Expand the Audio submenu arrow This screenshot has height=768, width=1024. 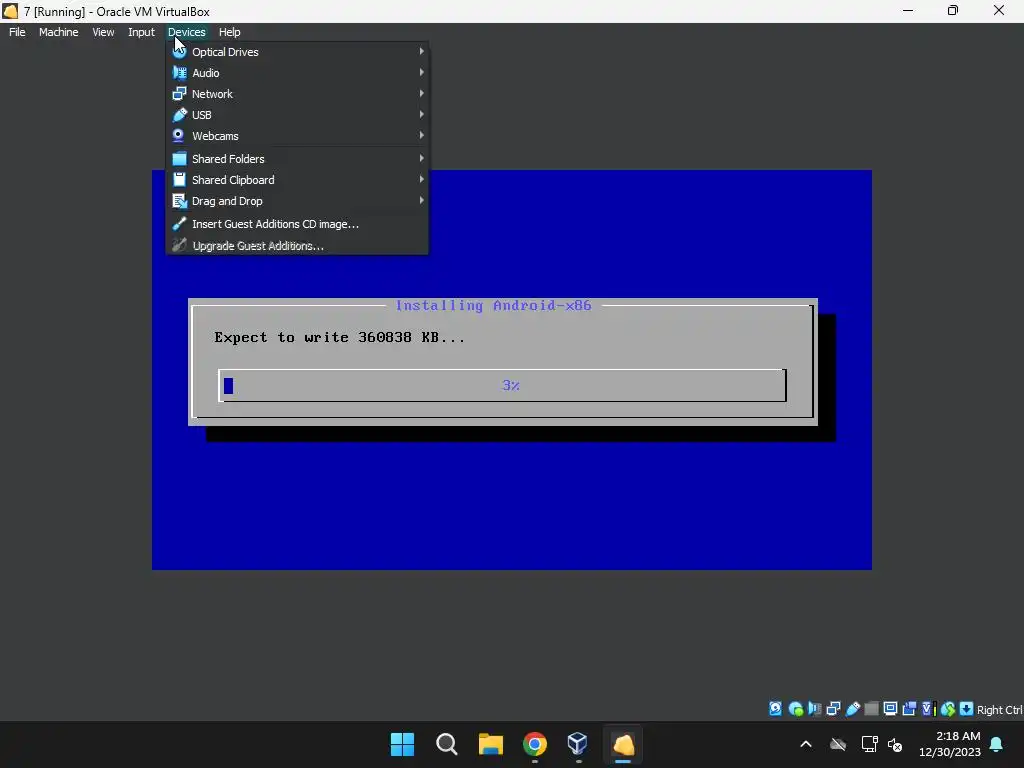click(421, 72)
